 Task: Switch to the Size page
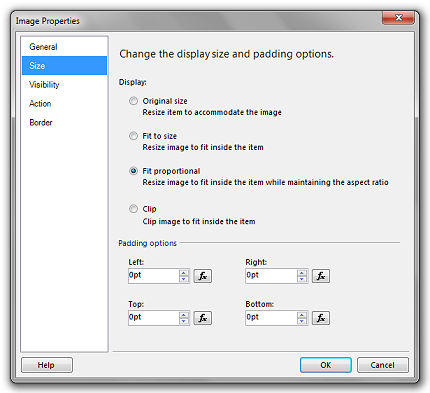64,66
